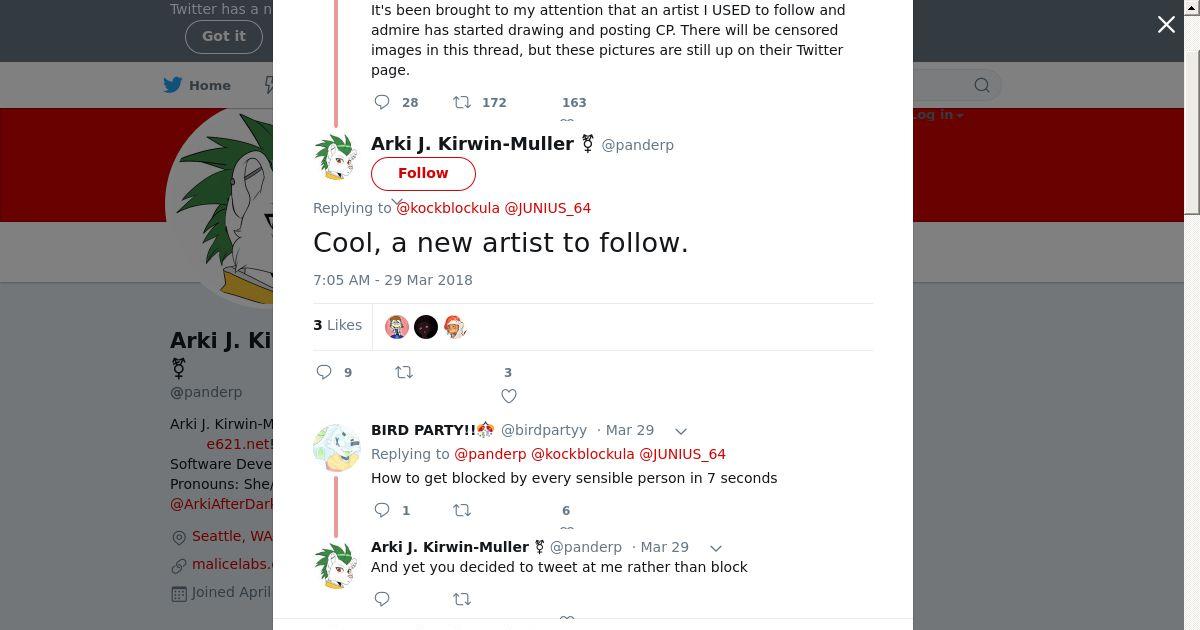Image resolution: width=1200 pixels, height=630 pixels.
Task: Open options chevron on BIRD PARTY's tweet
Action: [x=681, y=431]
